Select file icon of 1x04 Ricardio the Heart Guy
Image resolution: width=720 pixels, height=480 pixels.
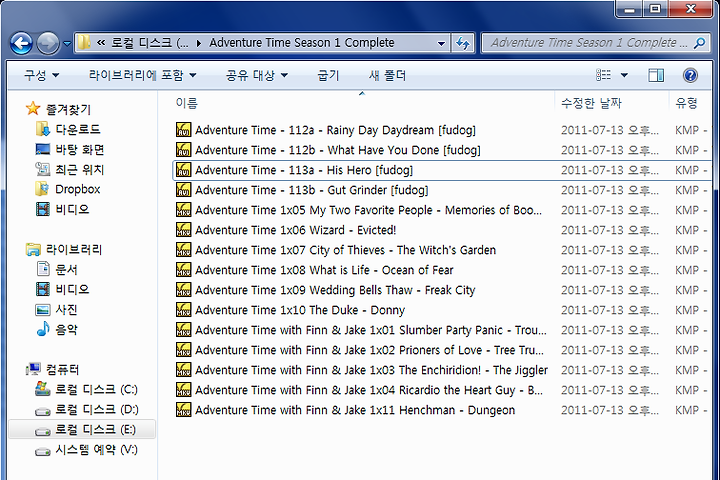tap(183, 390)
